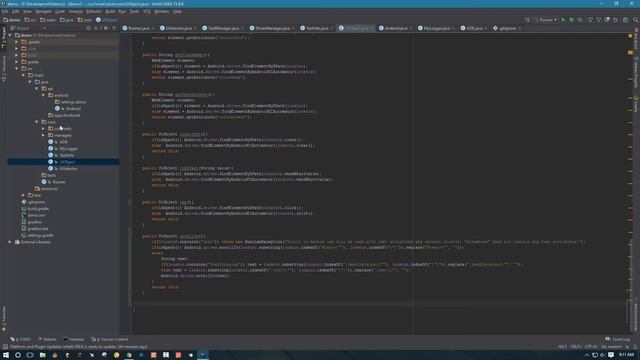This screenshot has height=360, width=640.
Task: Click scroll-from-source target icon in Project panel
Action: point(89,28)
